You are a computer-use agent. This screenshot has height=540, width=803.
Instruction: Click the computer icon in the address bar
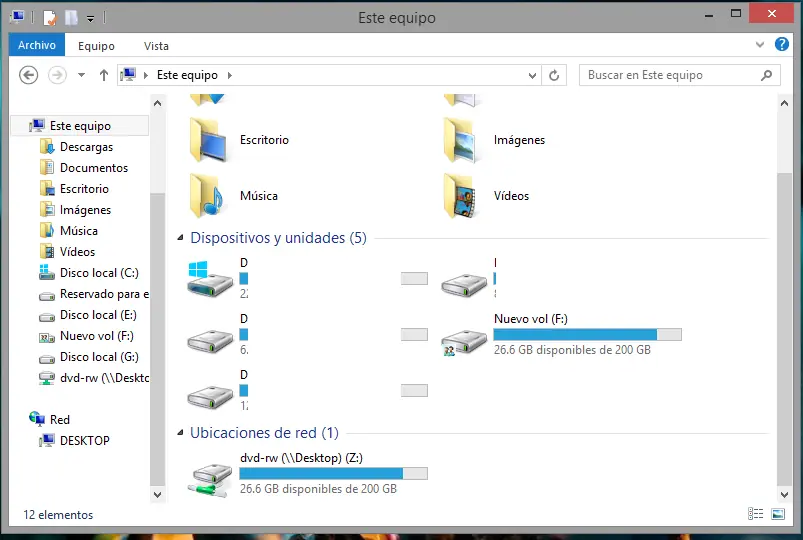tap(128, 75)
